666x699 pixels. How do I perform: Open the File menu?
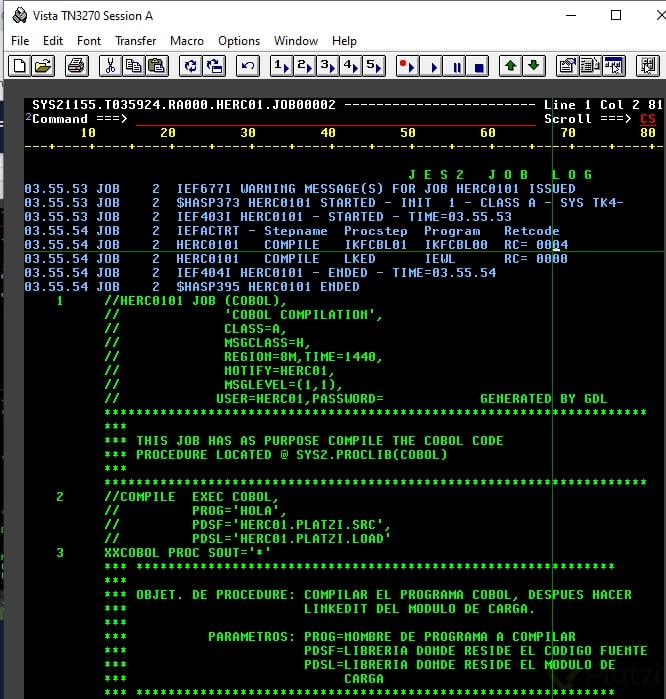[x=20, y=41]
